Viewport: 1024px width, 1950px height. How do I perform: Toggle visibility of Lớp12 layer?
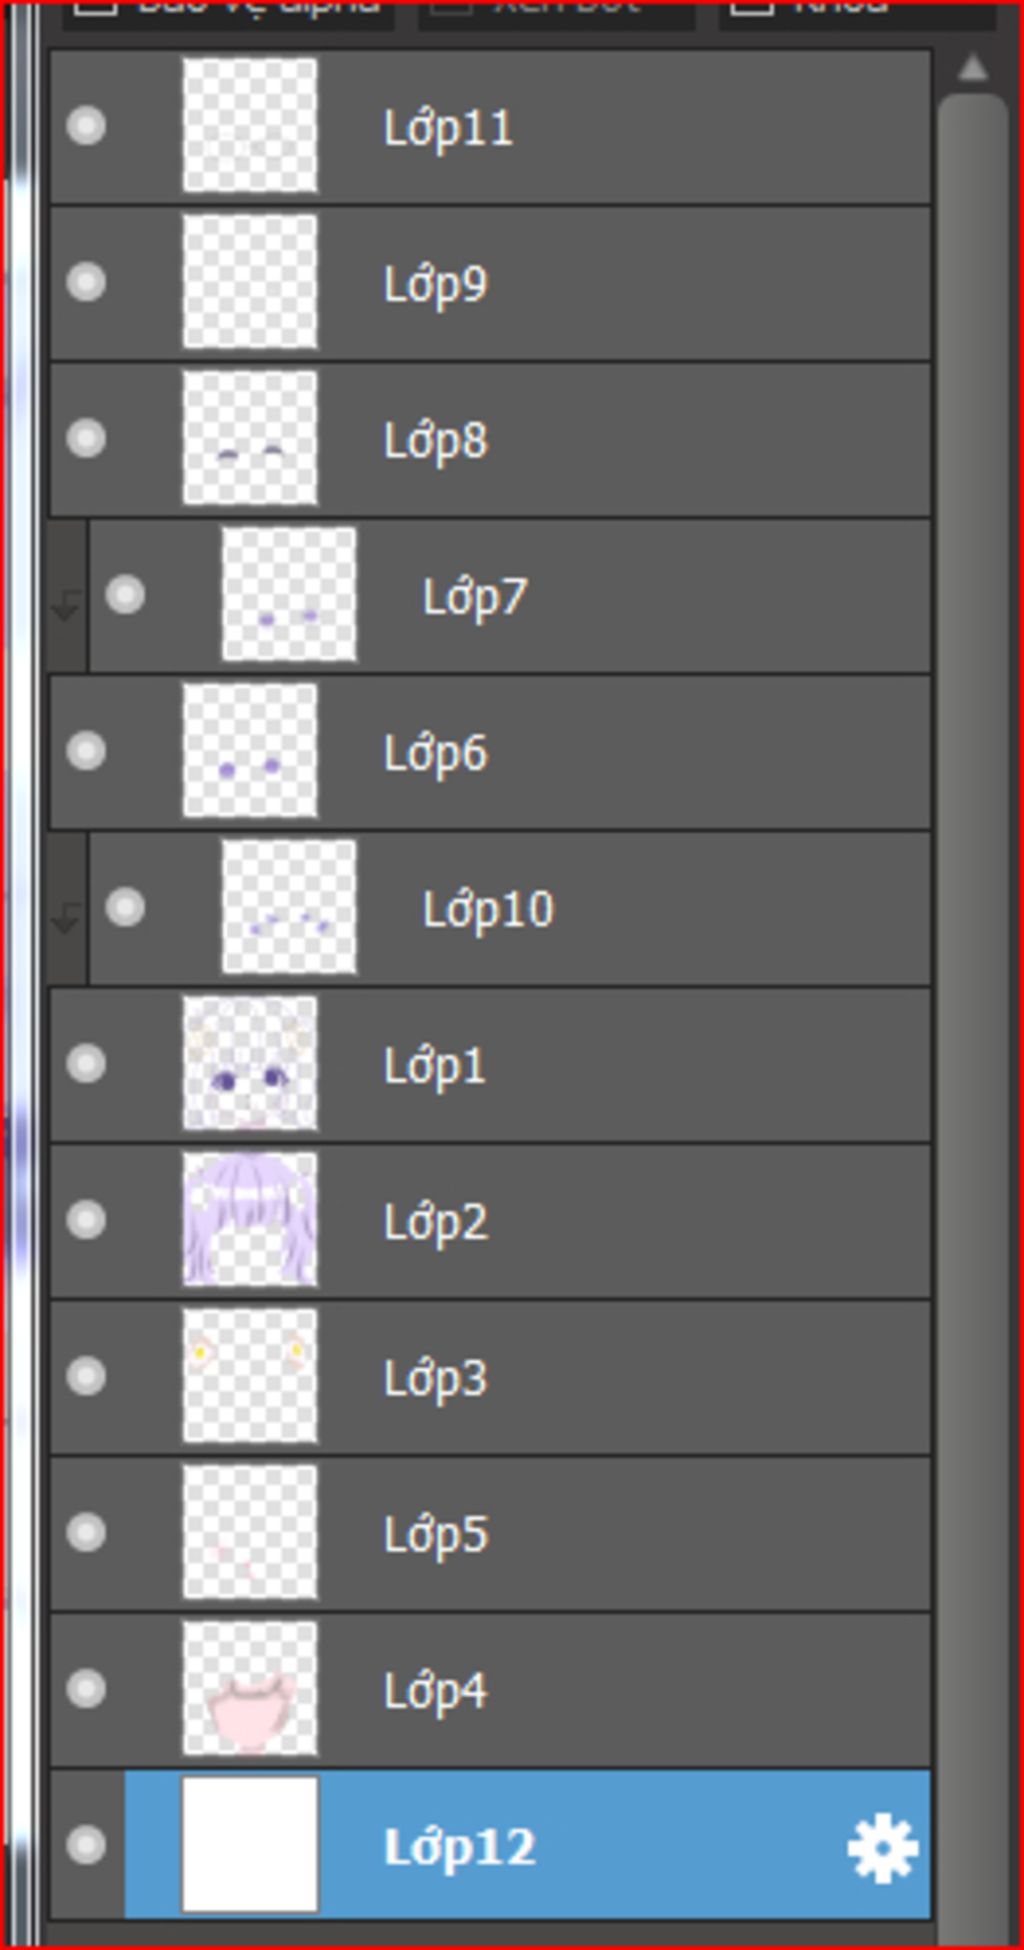pos(86,1845)
